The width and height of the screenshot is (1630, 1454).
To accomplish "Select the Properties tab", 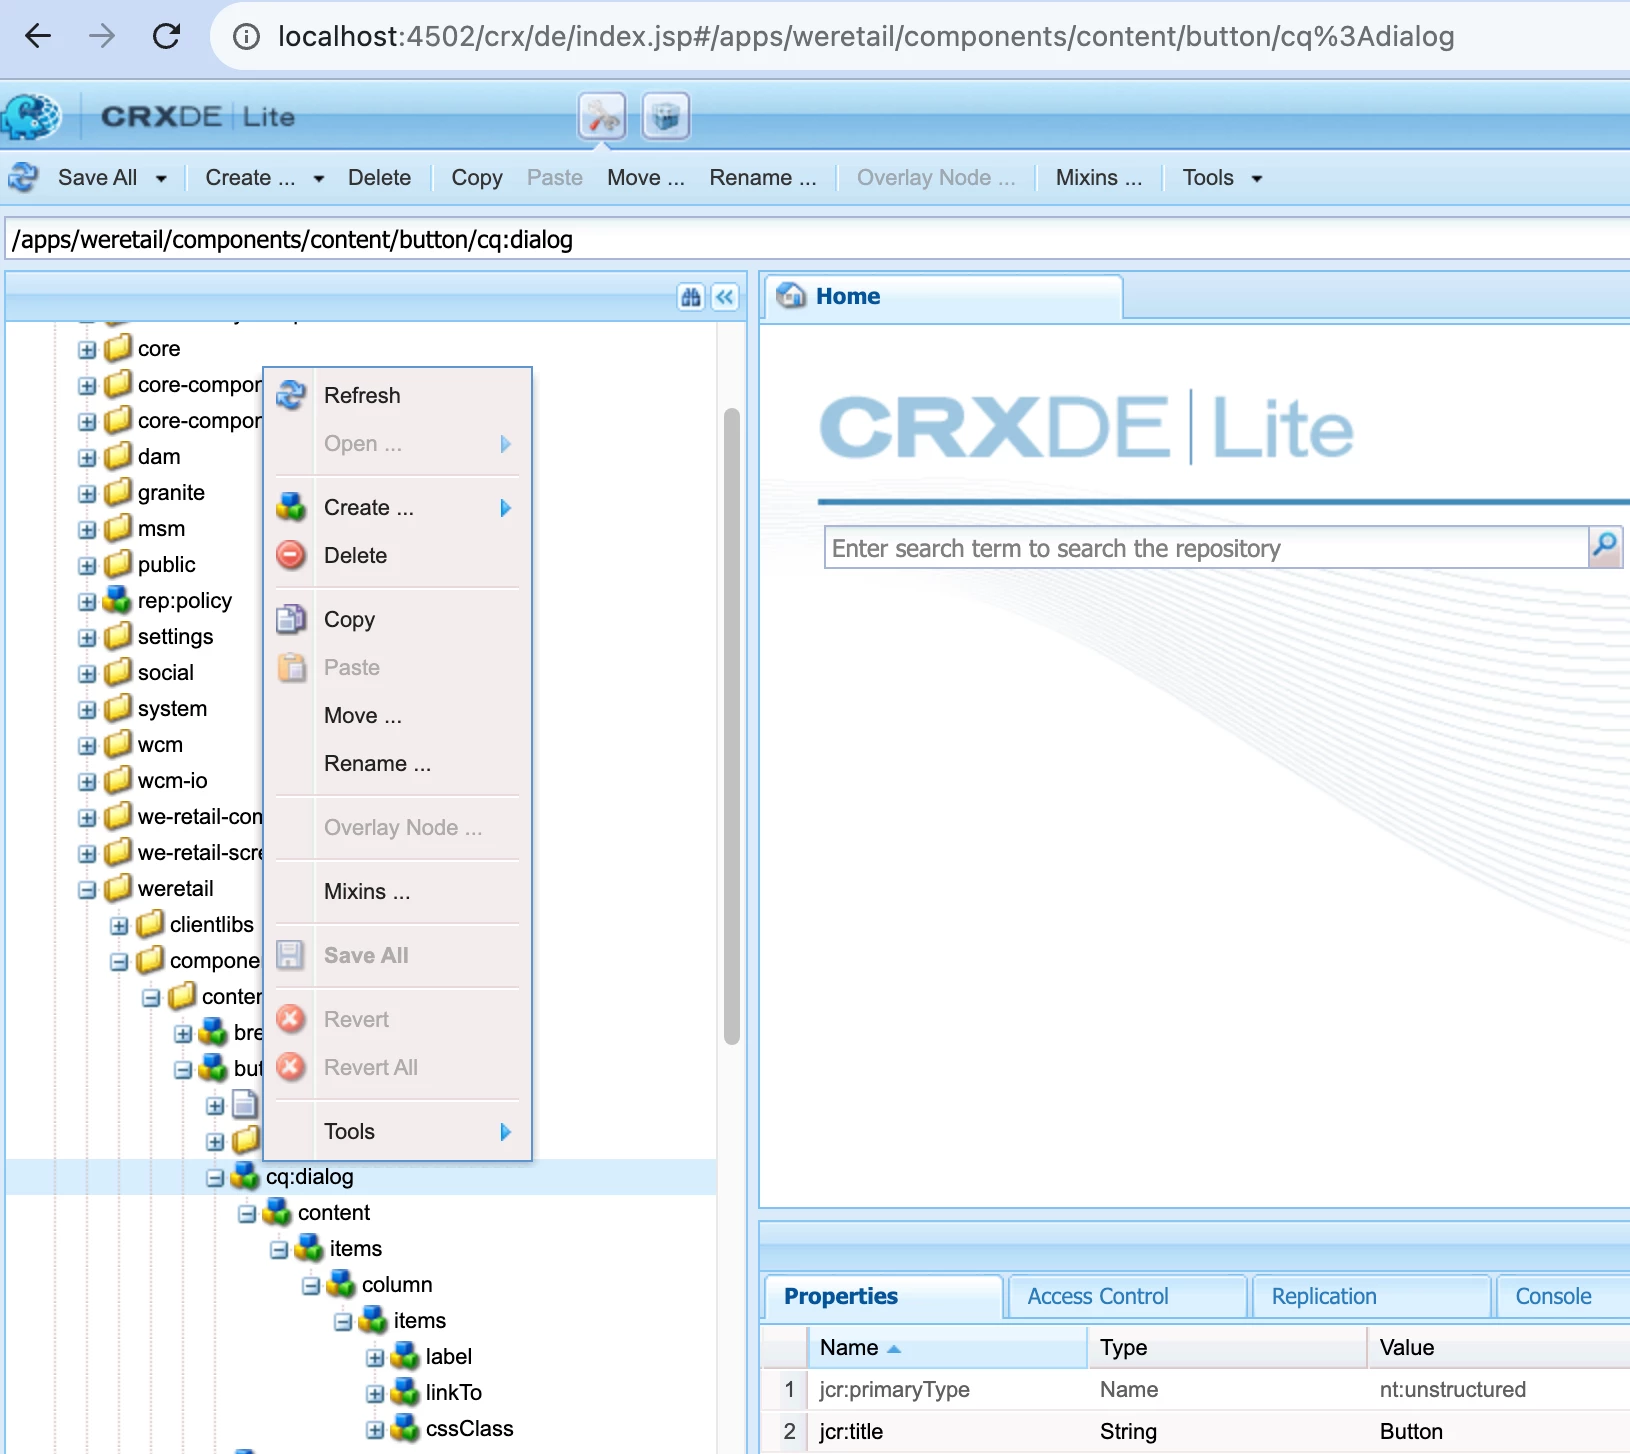I will click(883, 1296).
